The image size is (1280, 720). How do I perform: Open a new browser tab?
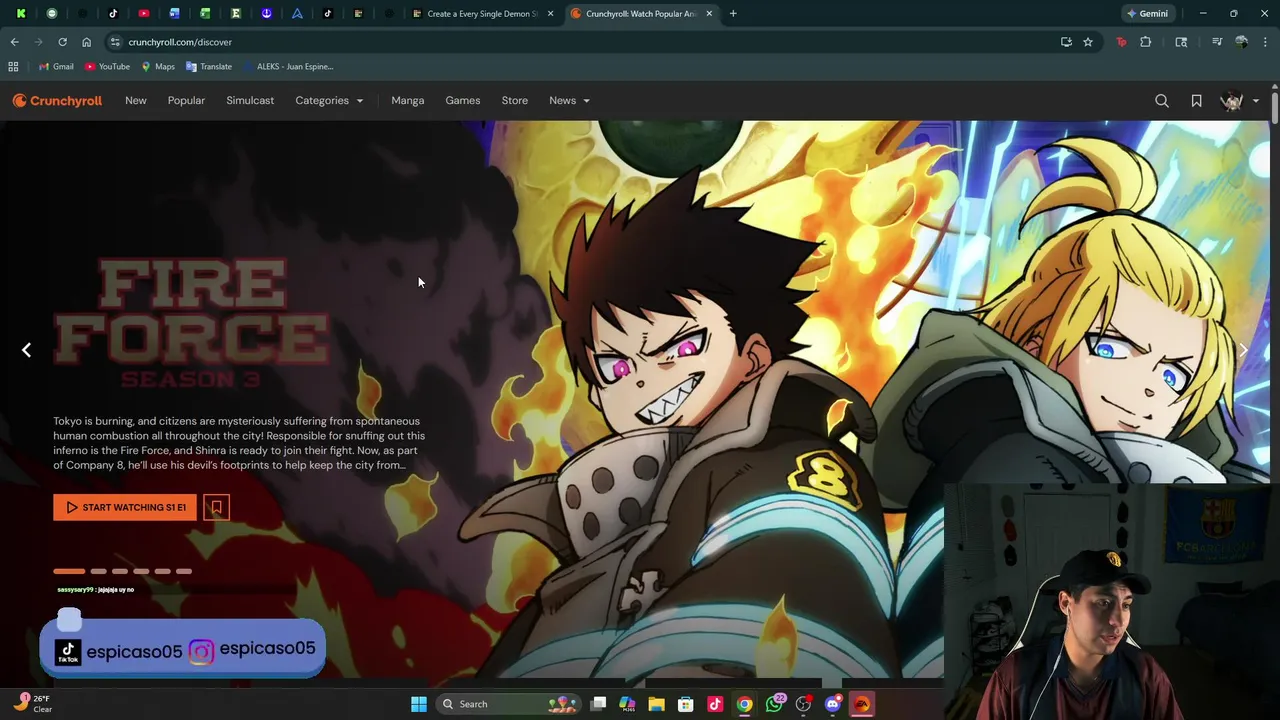[733, 14]
